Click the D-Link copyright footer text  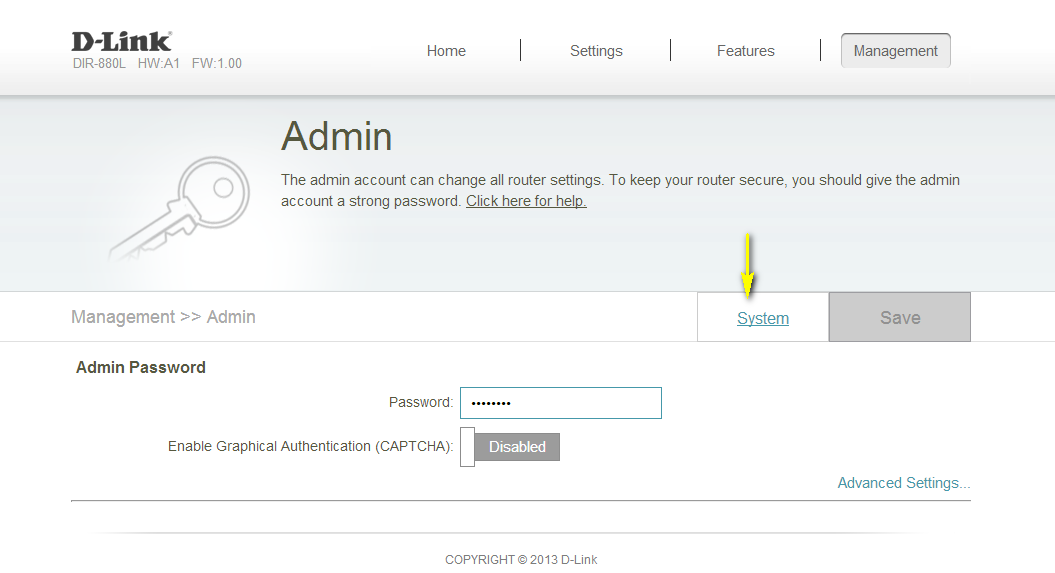[521, 560]
